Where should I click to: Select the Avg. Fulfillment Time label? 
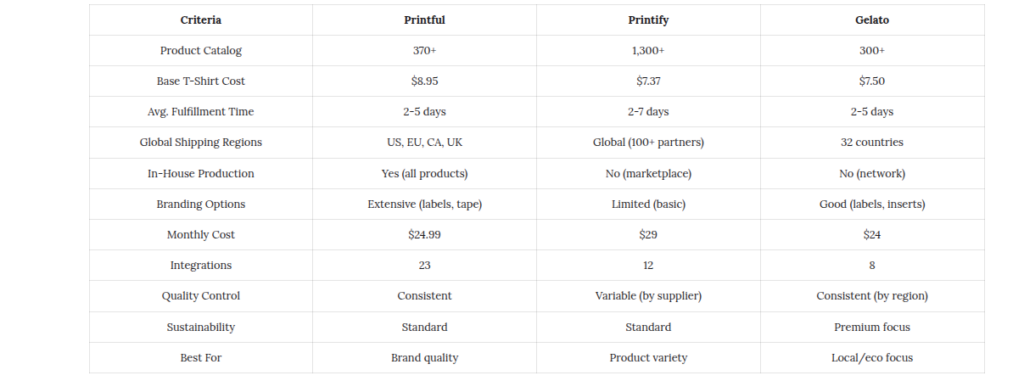coord(200,112)
